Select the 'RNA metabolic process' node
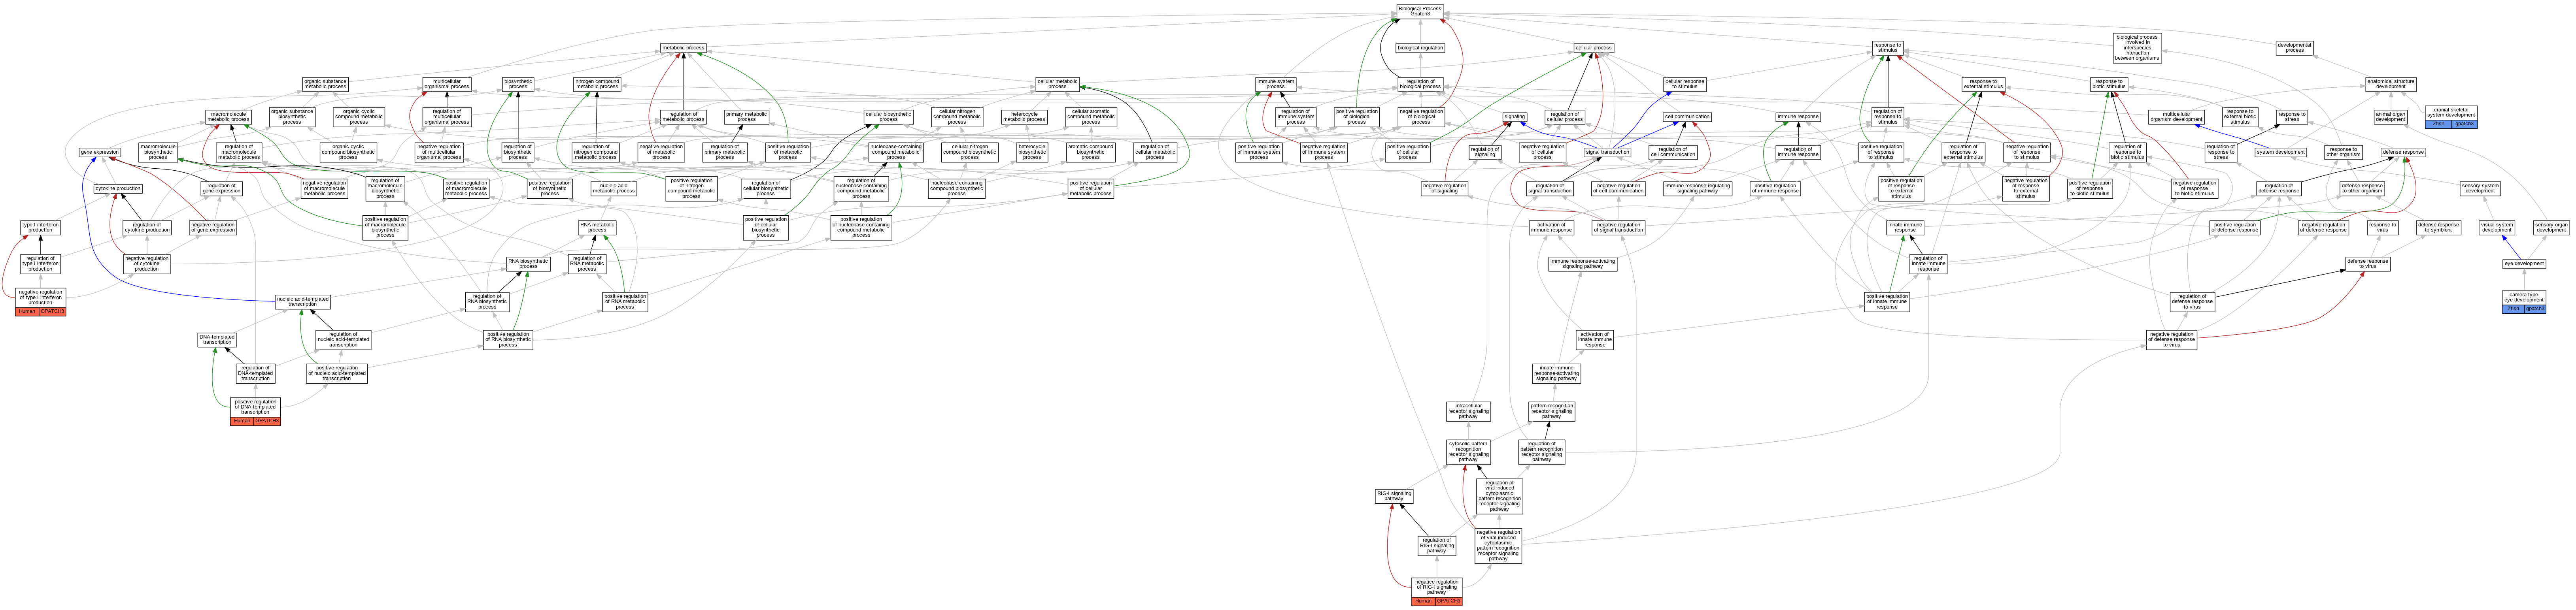 (x=597, y=228)
